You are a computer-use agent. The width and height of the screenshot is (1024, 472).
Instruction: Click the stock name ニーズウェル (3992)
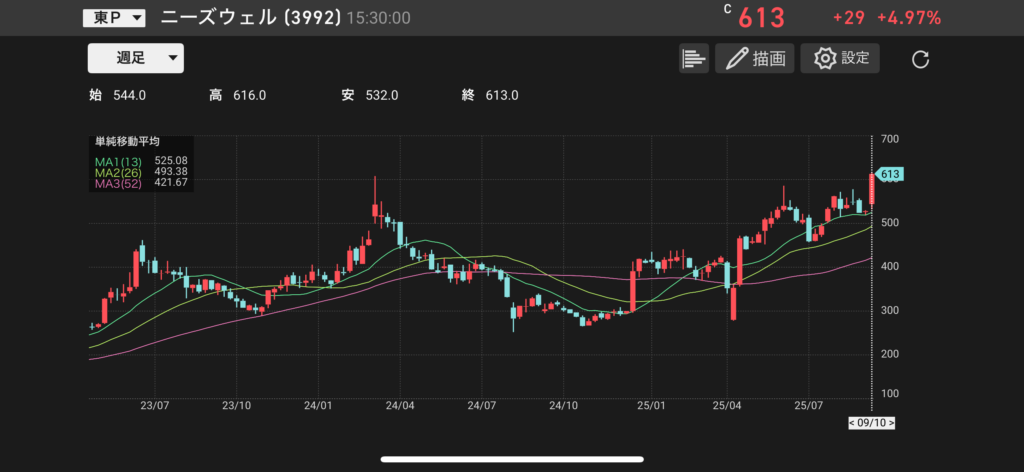[251, 18]
